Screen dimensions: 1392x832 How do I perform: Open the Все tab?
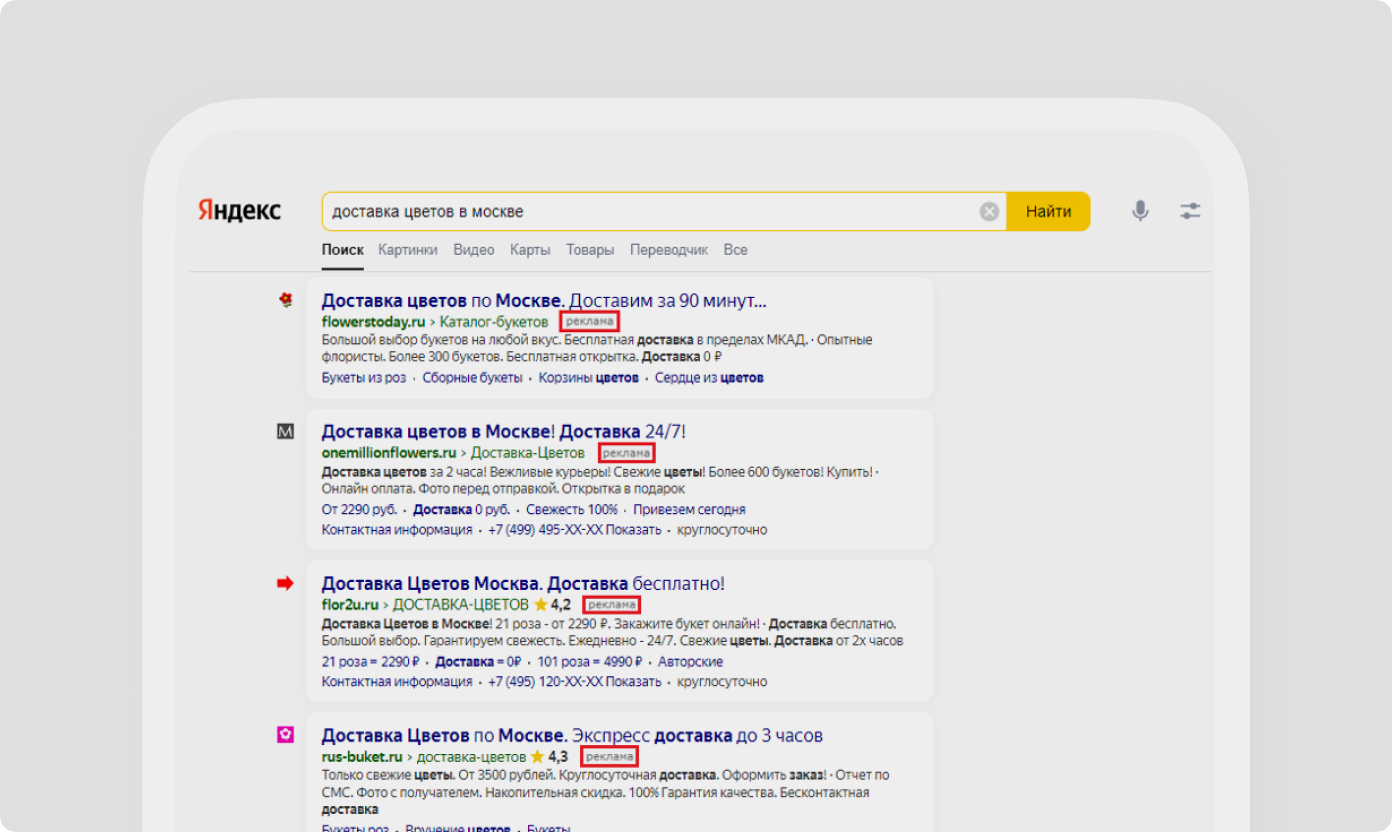735,250
